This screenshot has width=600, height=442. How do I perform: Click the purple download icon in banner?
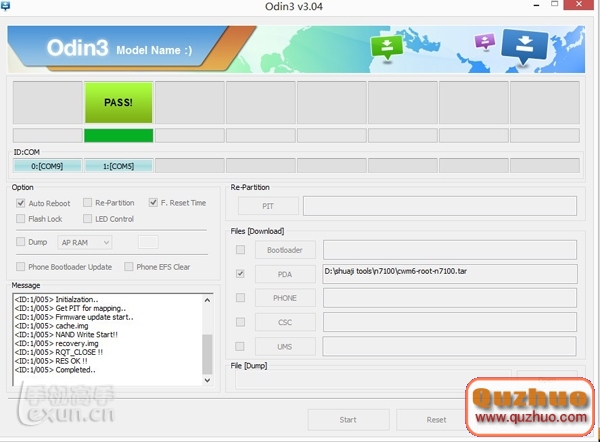[x=485, y=41]
